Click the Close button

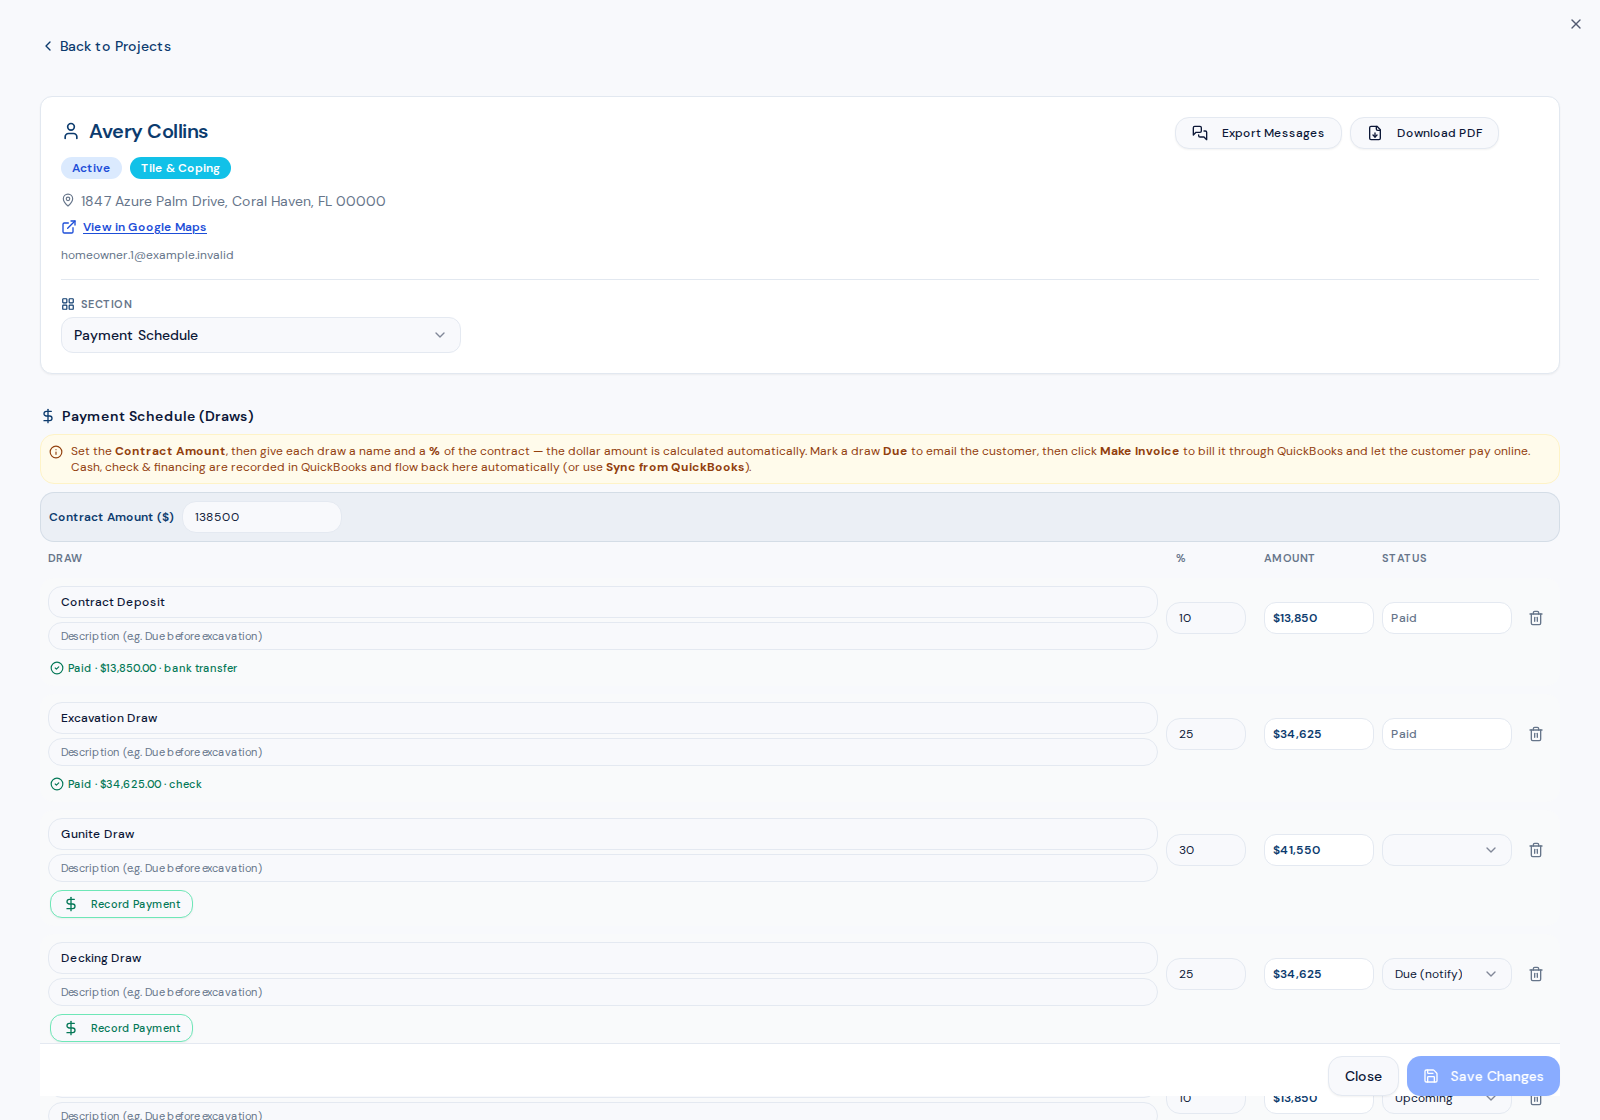1363,1076
